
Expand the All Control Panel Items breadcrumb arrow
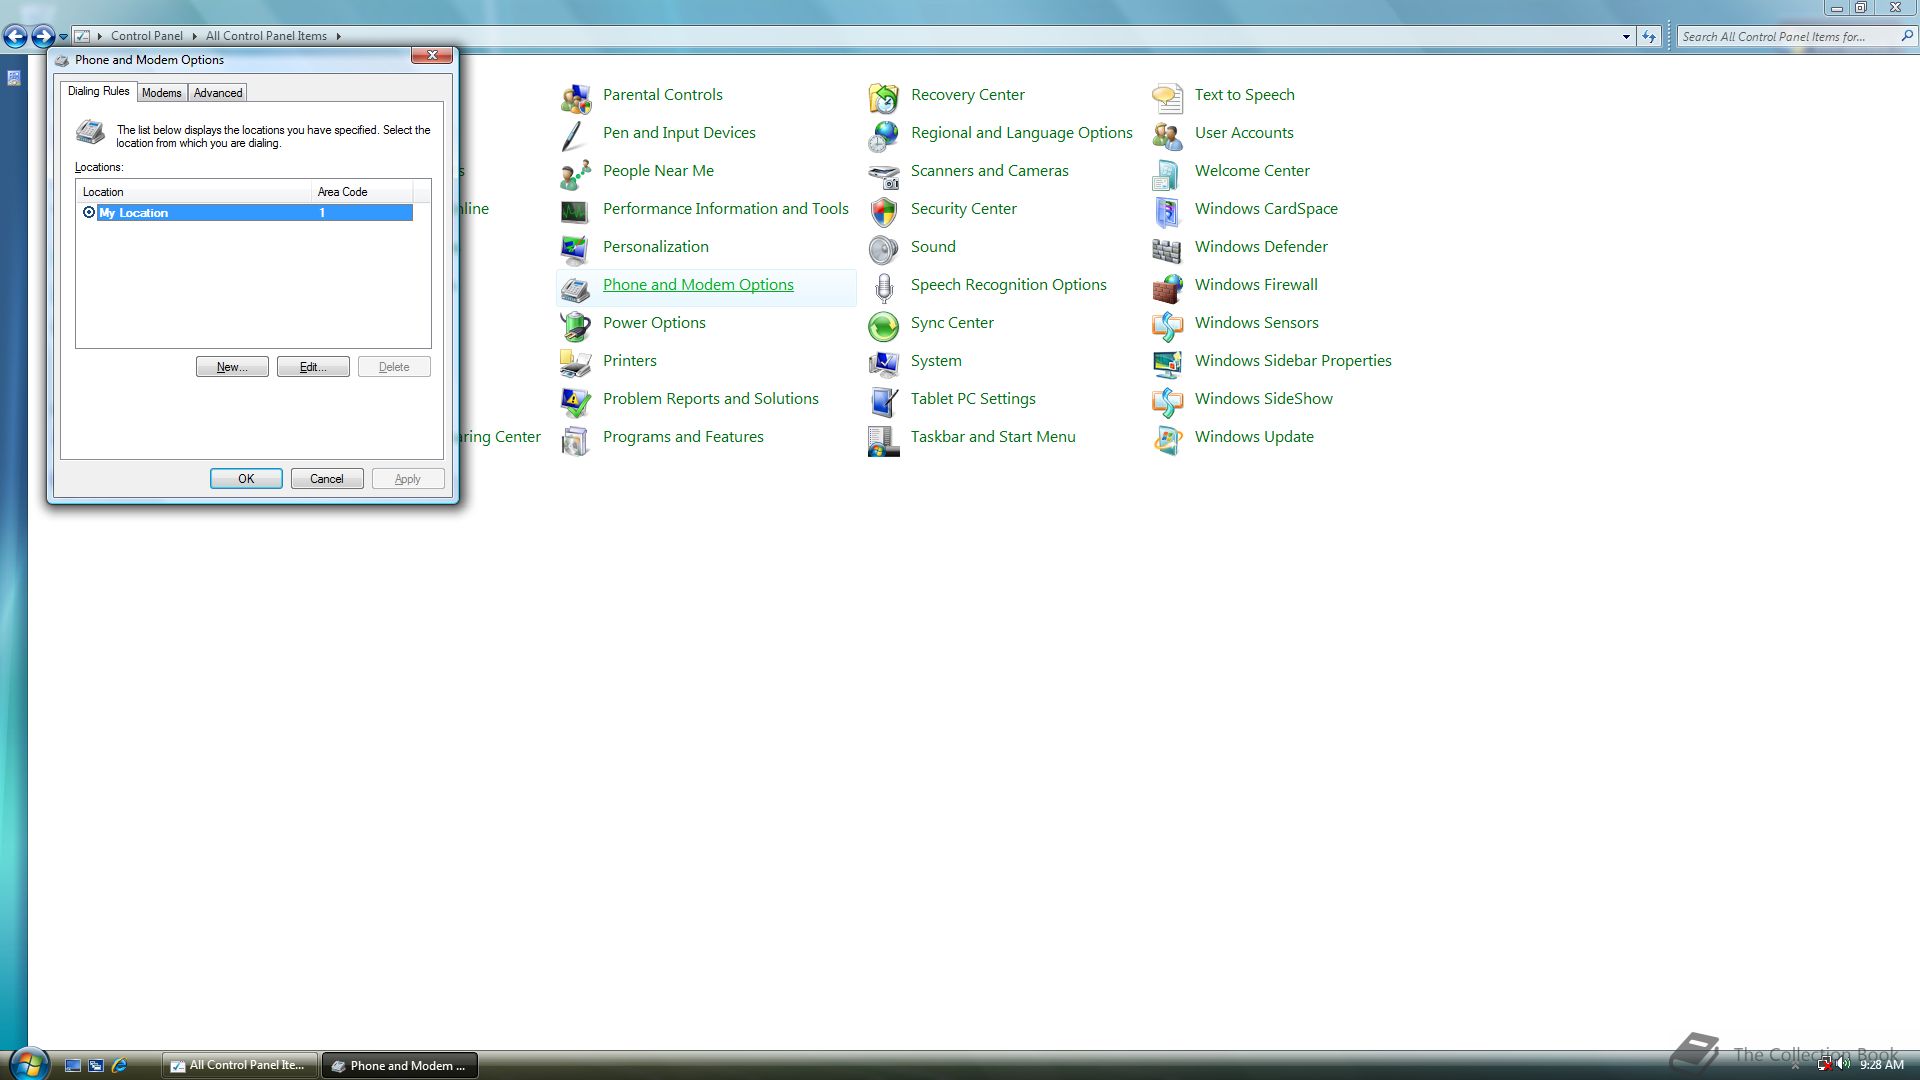[x=338, y=36]
